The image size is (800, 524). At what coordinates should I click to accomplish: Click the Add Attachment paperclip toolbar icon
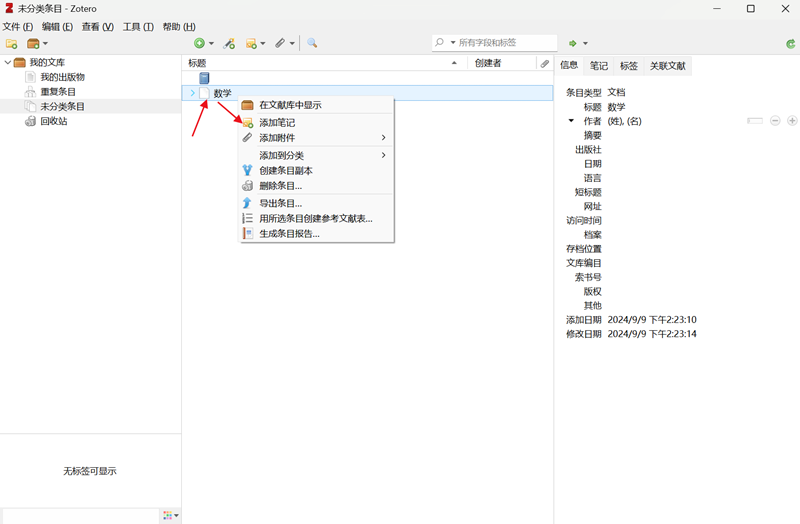pyautogui.click(x=280, y=43)
